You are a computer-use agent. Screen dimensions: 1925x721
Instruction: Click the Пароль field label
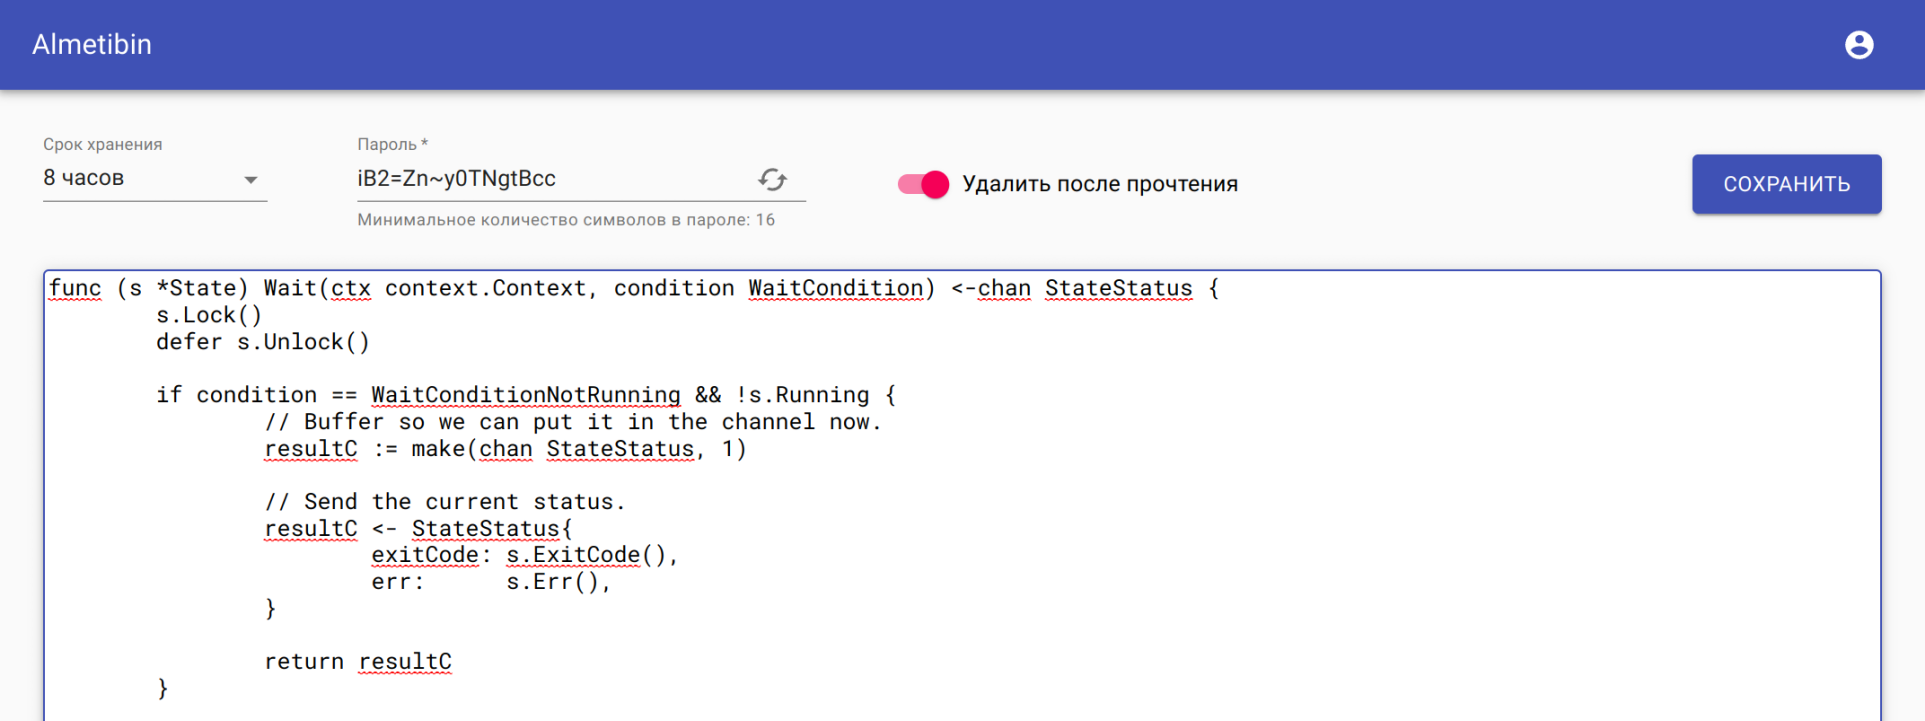[x=392, y=145]
